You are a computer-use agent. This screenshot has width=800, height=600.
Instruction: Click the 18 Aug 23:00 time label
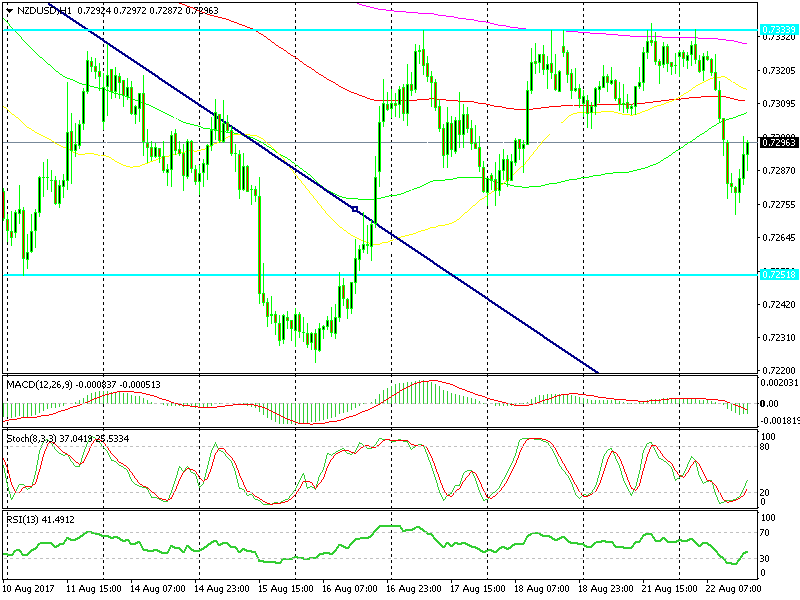pyautogui.click(x=606, y=589)
